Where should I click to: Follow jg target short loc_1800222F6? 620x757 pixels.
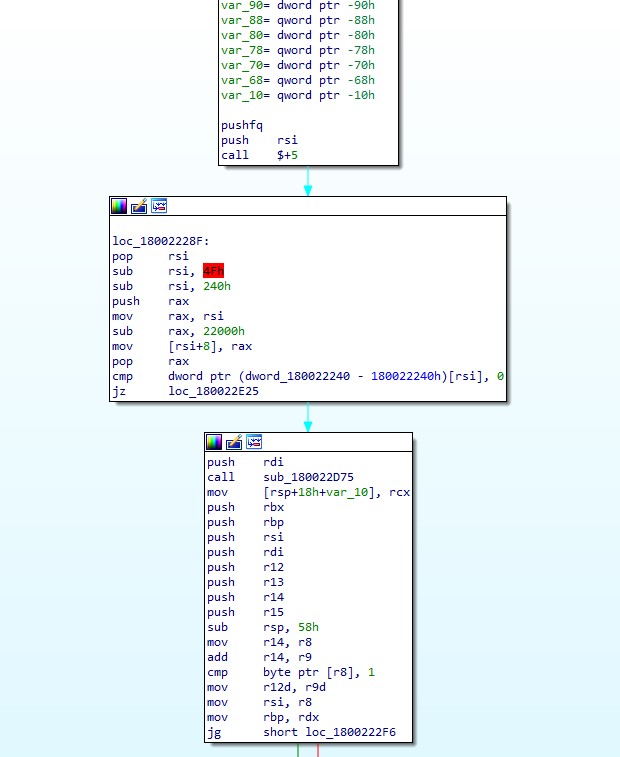coord(329,732)
